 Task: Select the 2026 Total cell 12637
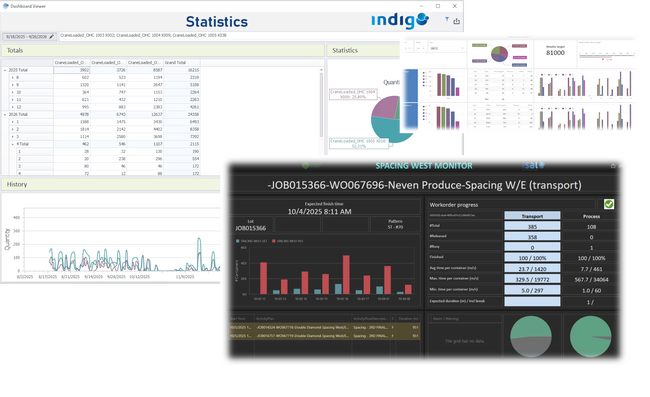[145, 114]
